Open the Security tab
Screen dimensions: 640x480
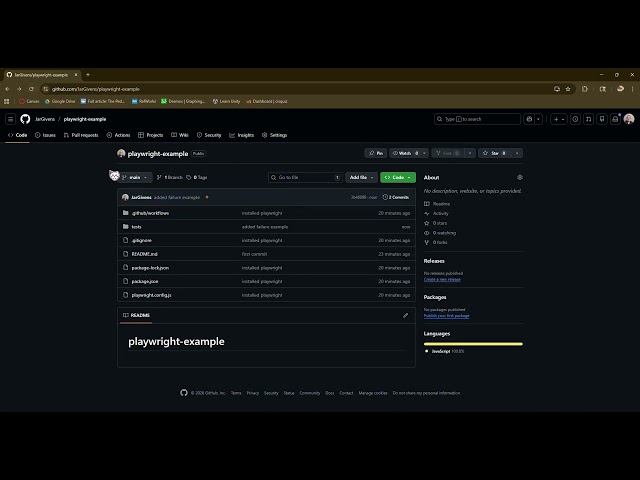tap(209, 135)
